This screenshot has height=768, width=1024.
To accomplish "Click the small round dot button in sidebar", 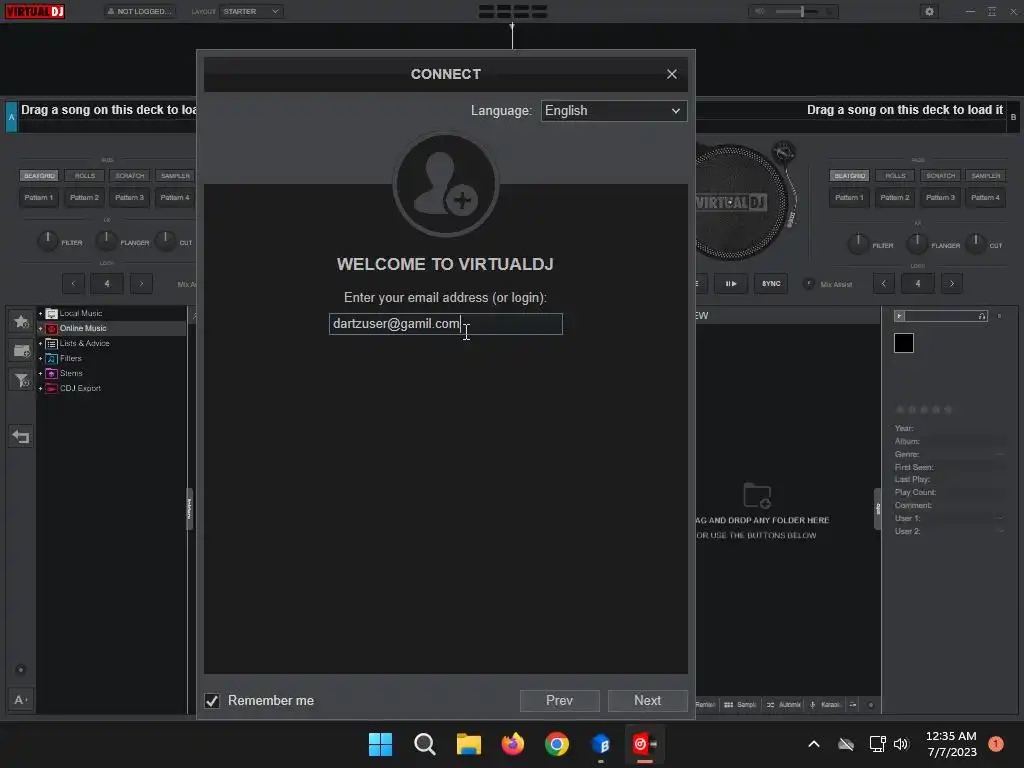I will click(20, 670).
